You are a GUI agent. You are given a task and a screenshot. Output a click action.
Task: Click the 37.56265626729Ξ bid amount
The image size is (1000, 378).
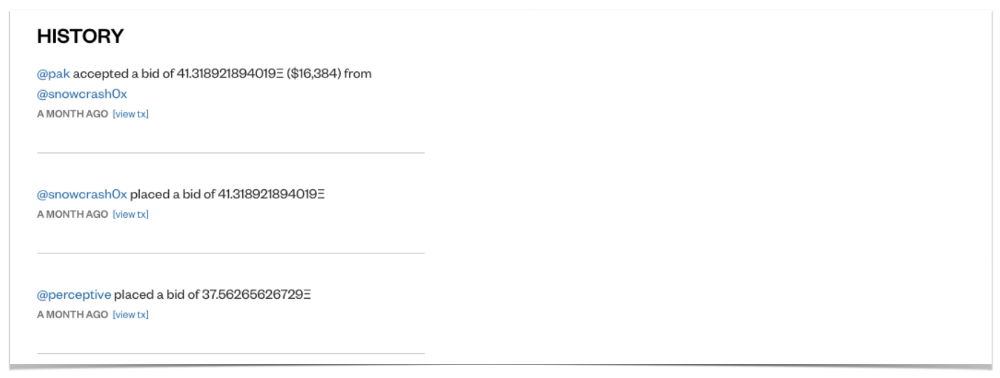(257, 295)
